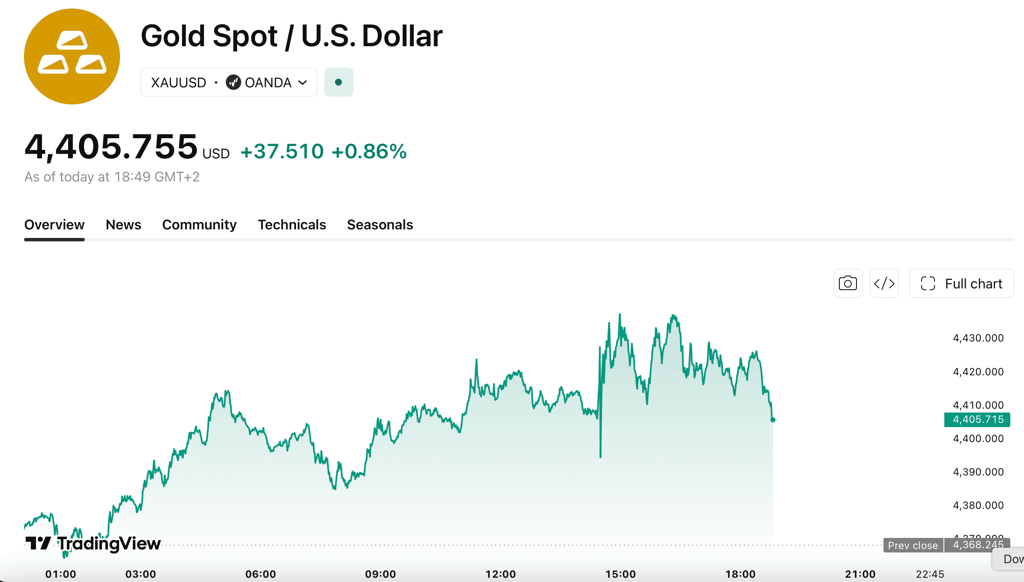This screenshot has width=1024, height=582.
Task: Click the chart's last price endpoint dot
Action: pos(773,420)
